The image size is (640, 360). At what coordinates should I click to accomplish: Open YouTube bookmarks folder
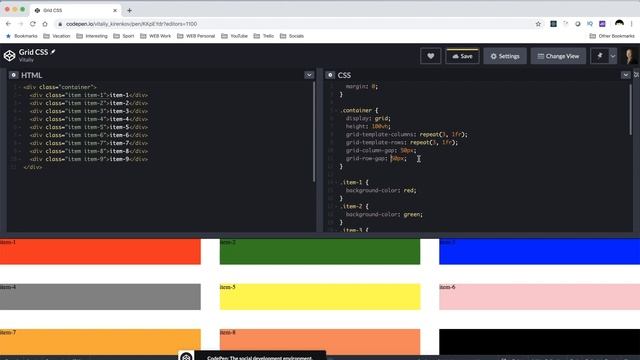(x=234, y=36)
